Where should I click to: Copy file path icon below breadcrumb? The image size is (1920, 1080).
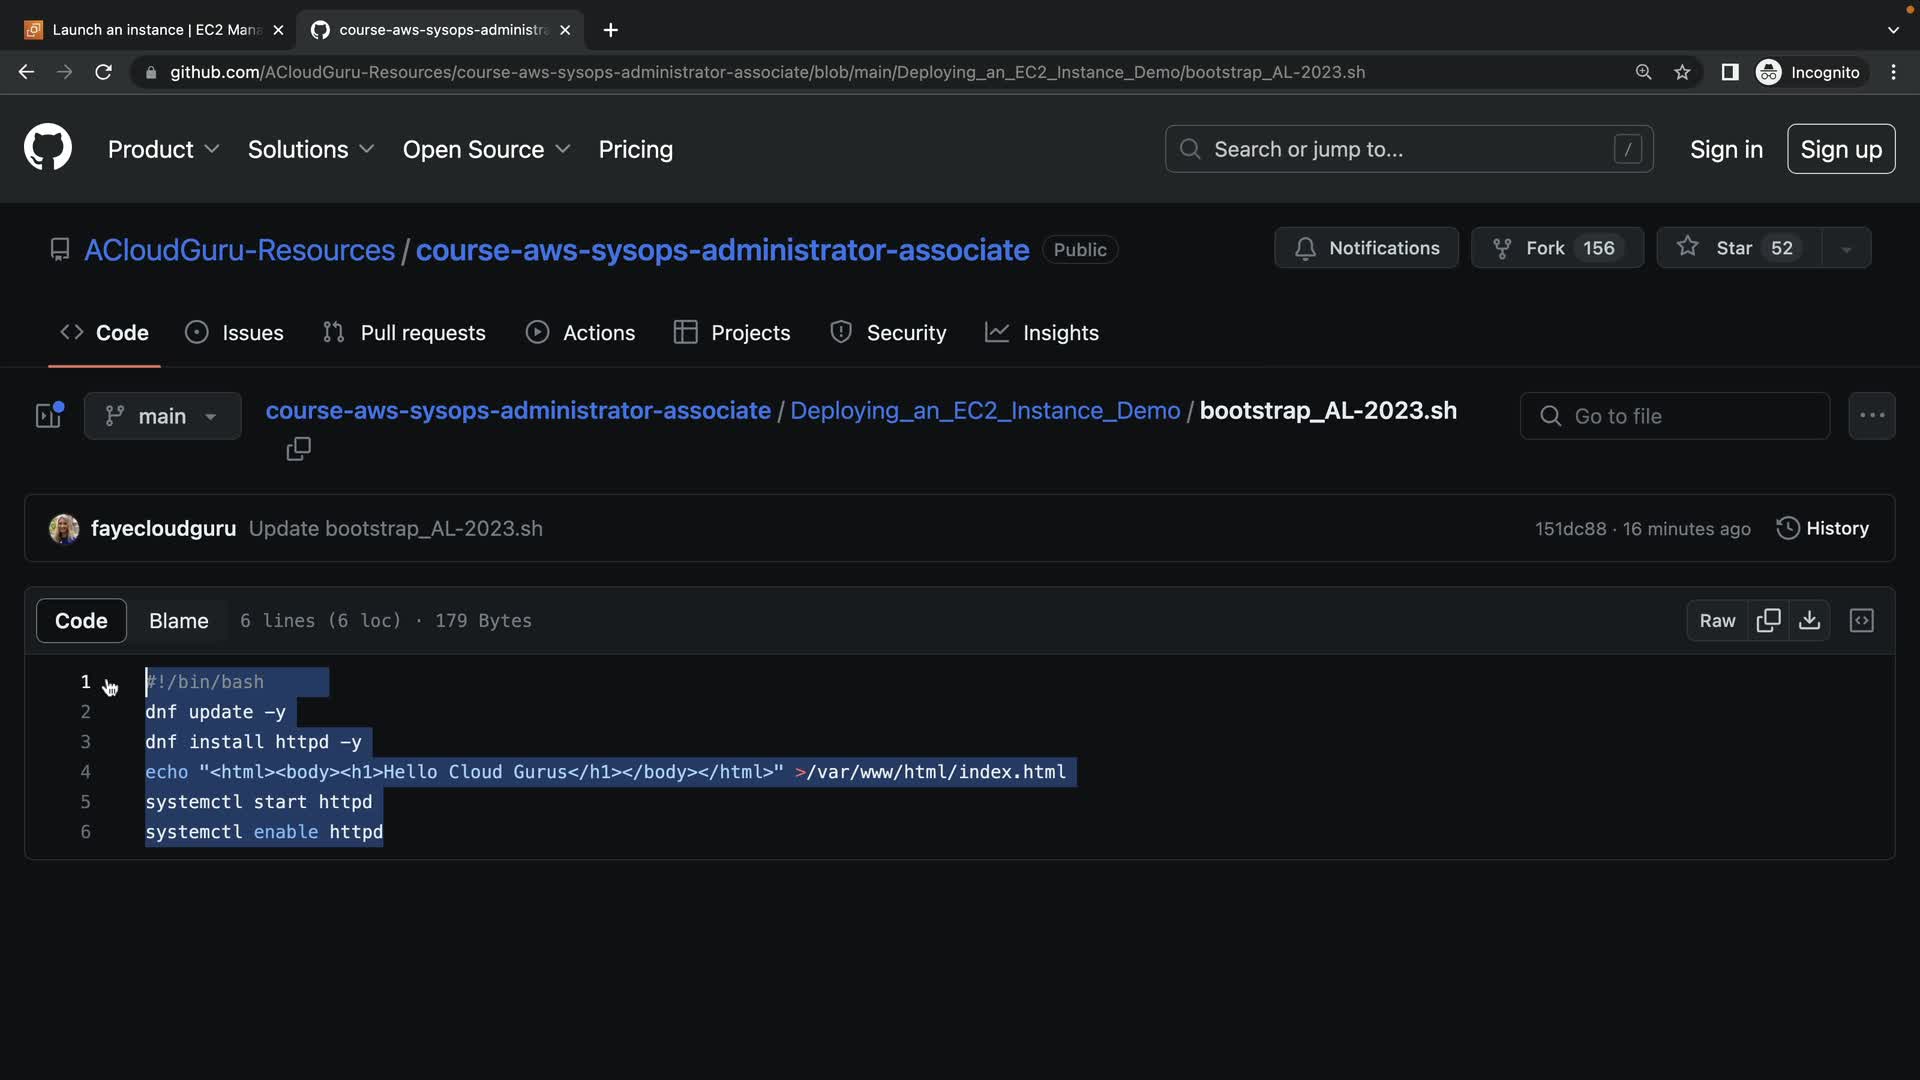click(x=298, y=449)
